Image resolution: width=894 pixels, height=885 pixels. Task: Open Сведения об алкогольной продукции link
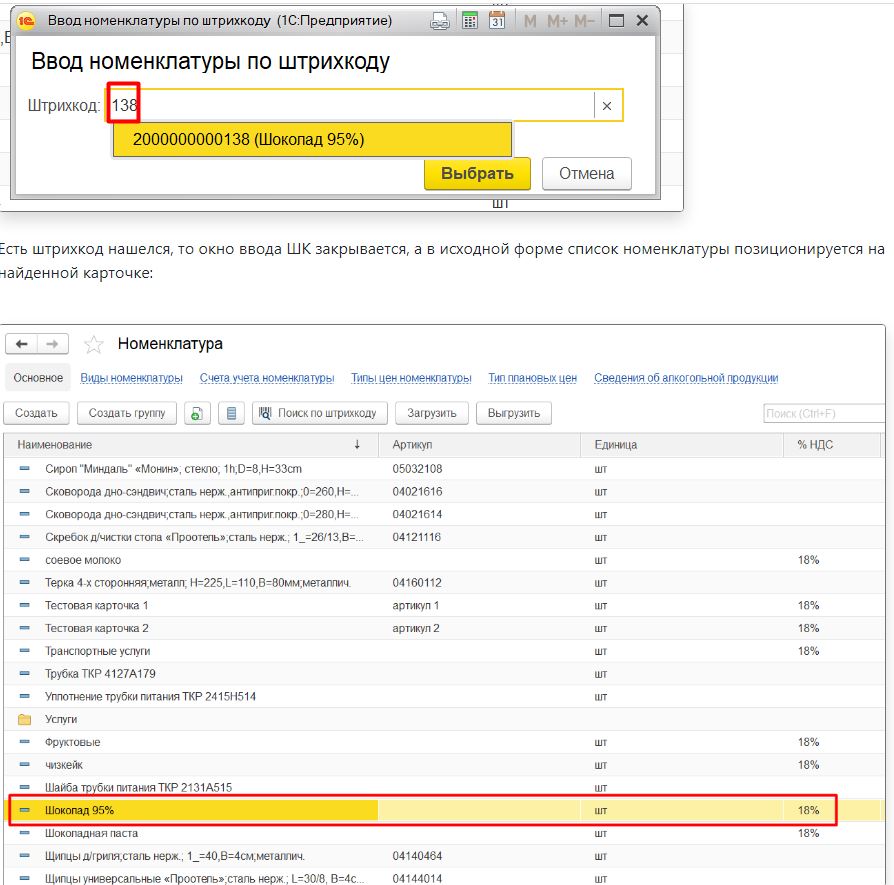(686, 378)
